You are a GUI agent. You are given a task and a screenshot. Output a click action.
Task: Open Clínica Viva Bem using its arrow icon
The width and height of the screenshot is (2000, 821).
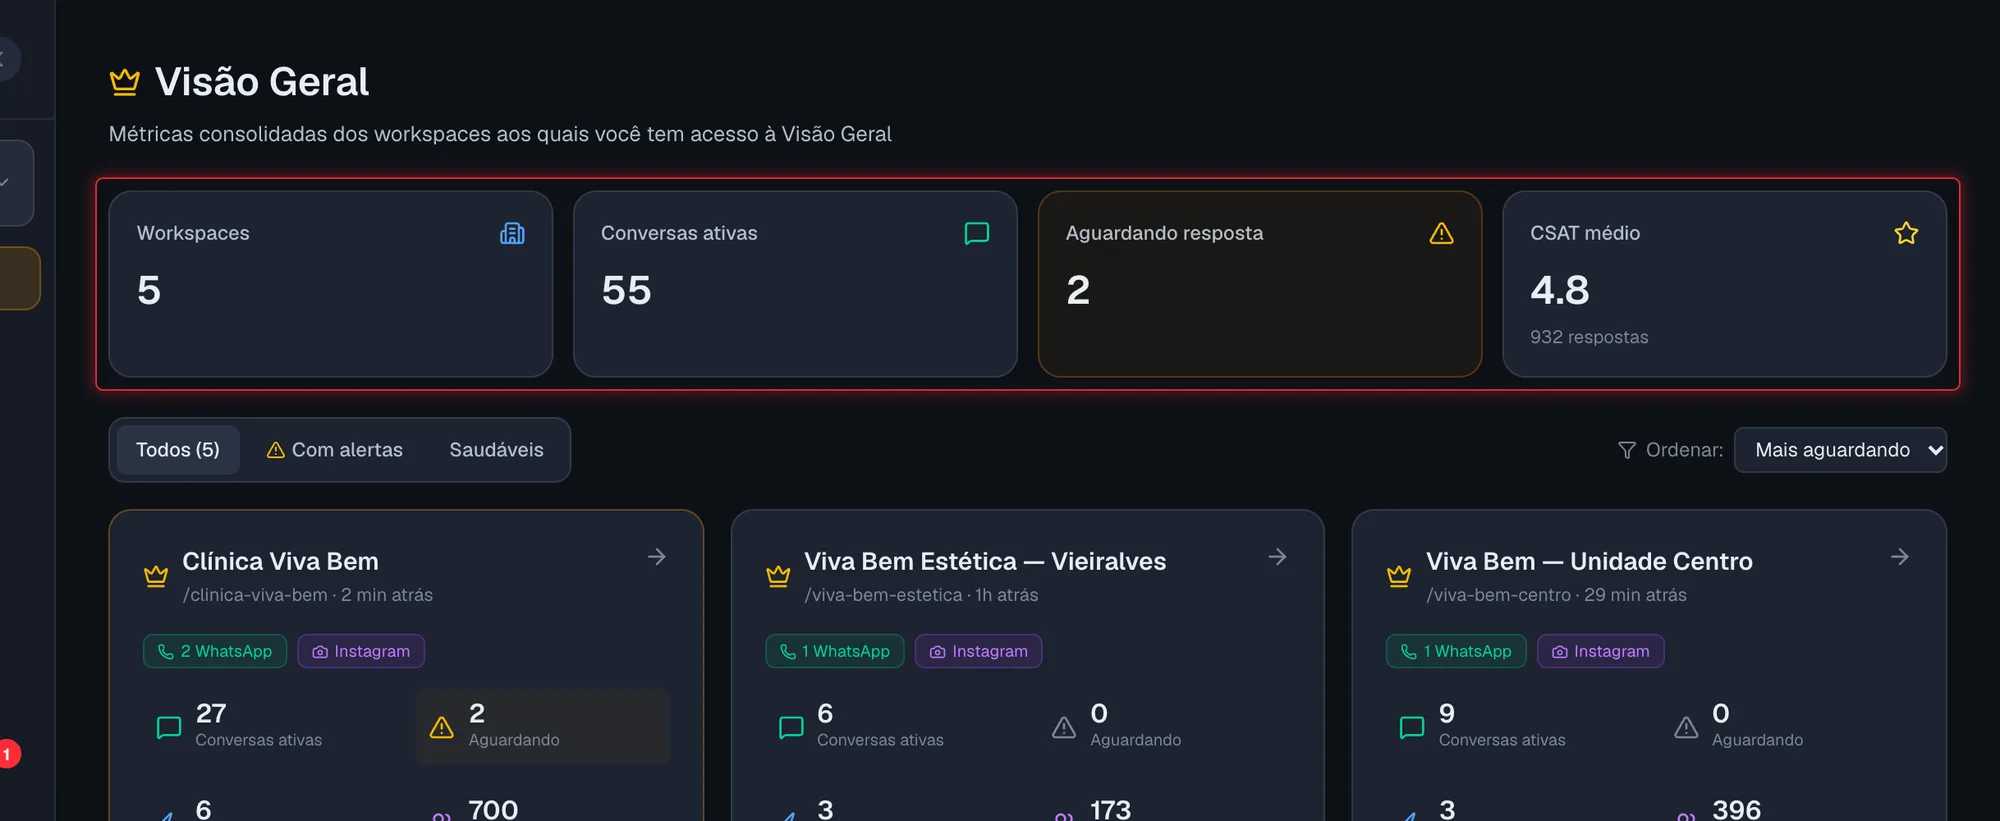(x=657, y=557)
